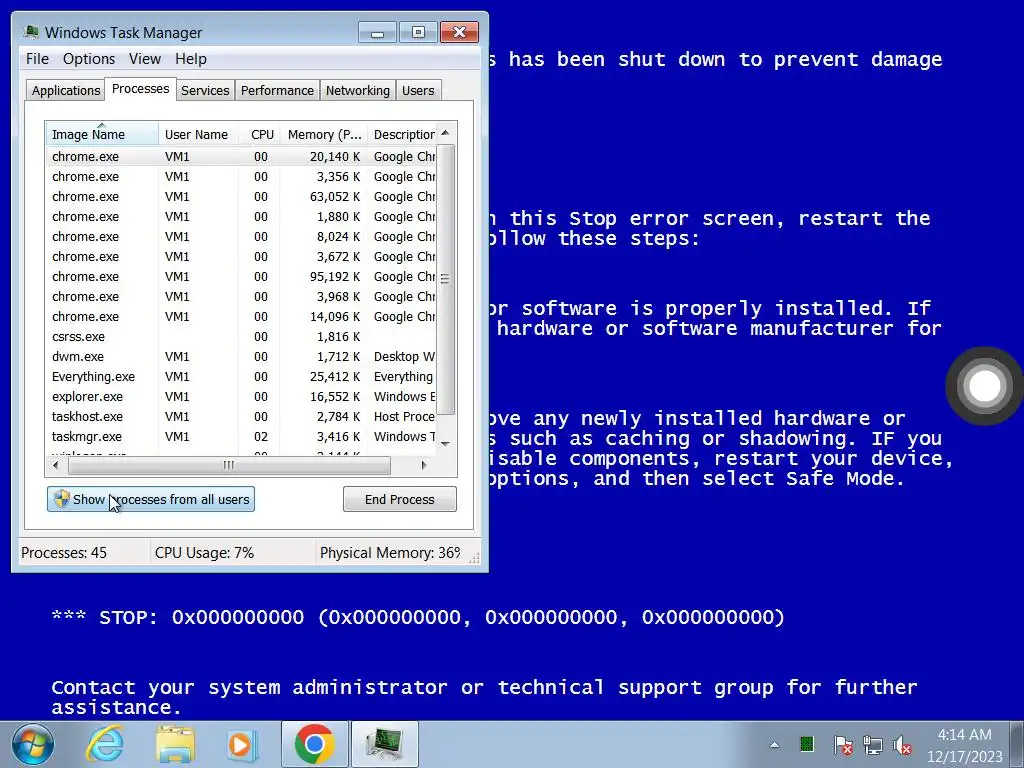
Task: Select the Everything.exe process row
Action: click(x=240, y=377)
